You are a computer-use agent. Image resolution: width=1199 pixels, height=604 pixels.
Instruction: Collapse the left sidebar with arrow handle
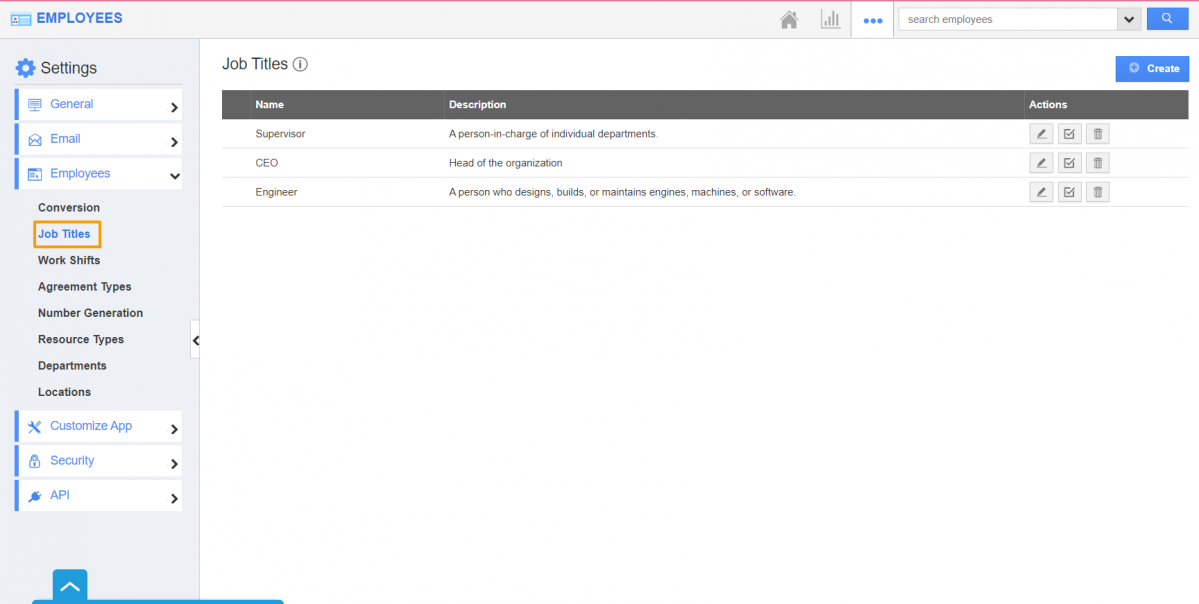pyautogui.click(x=195, y=340)
